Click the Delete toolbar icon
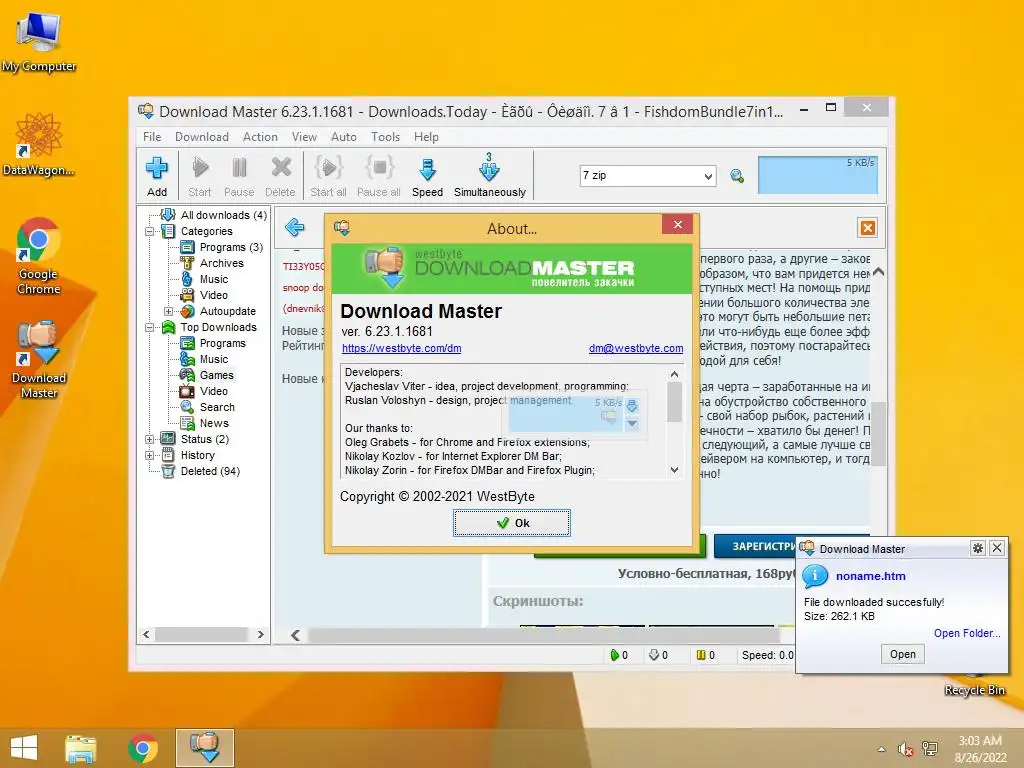1024x768 pixels. click(280, 176)
